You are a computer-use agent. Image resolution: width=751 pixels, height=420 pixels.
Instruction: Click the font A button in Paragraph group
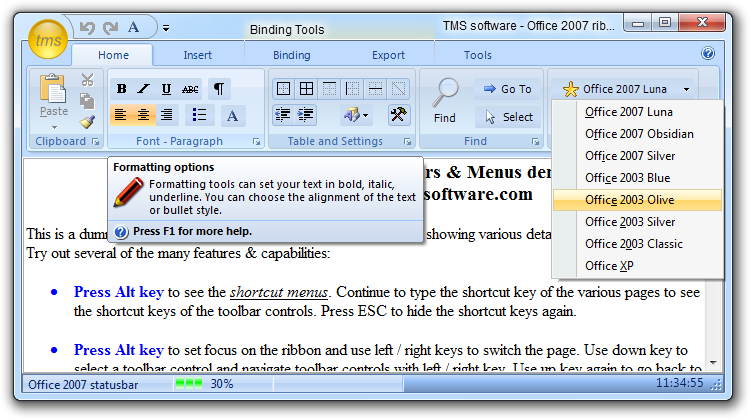(x=233, y=115)
